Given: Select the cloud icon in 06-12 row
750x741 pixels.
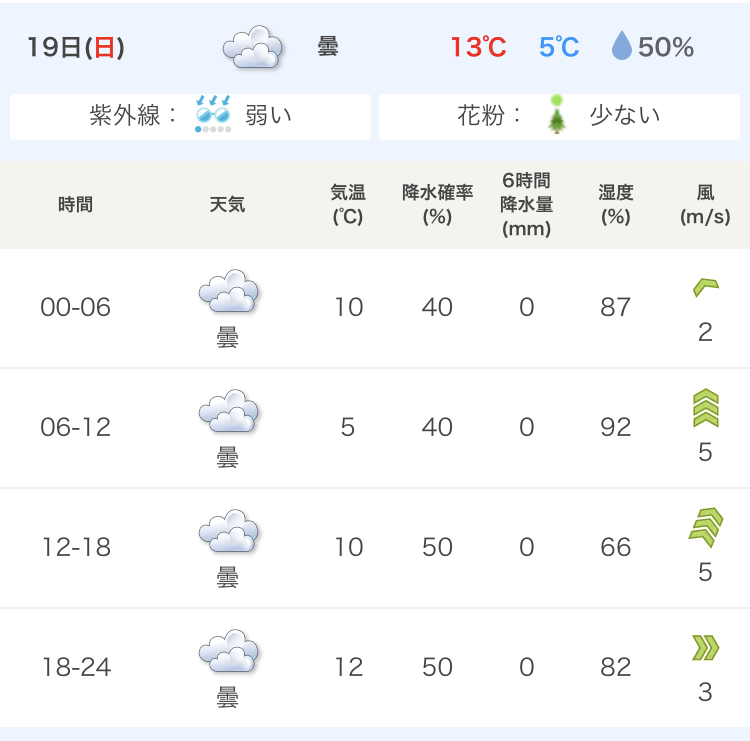Looking at the screenshot, I should 229,411.
